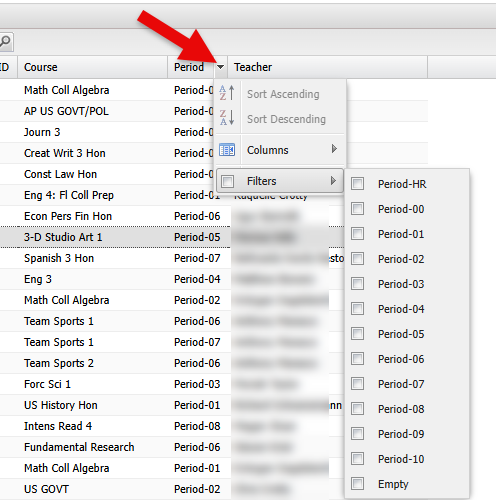This screenshot has width=496, height=500.
Task: Click the Sort Ascending A-Z icon
Action: click(227, 93)
